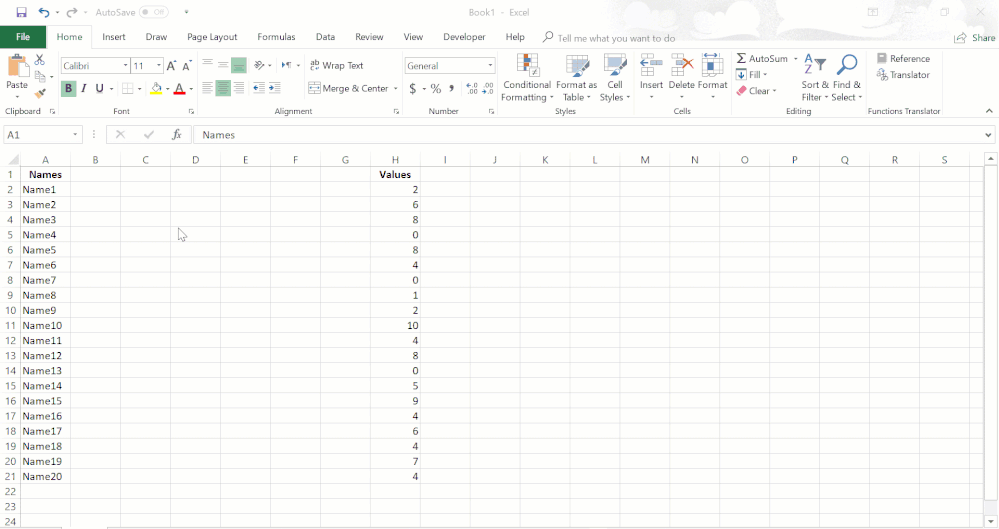Open the General number format dropdown
Image resolution: width=999 pixels, height=529 pixels.
[490, 66]
